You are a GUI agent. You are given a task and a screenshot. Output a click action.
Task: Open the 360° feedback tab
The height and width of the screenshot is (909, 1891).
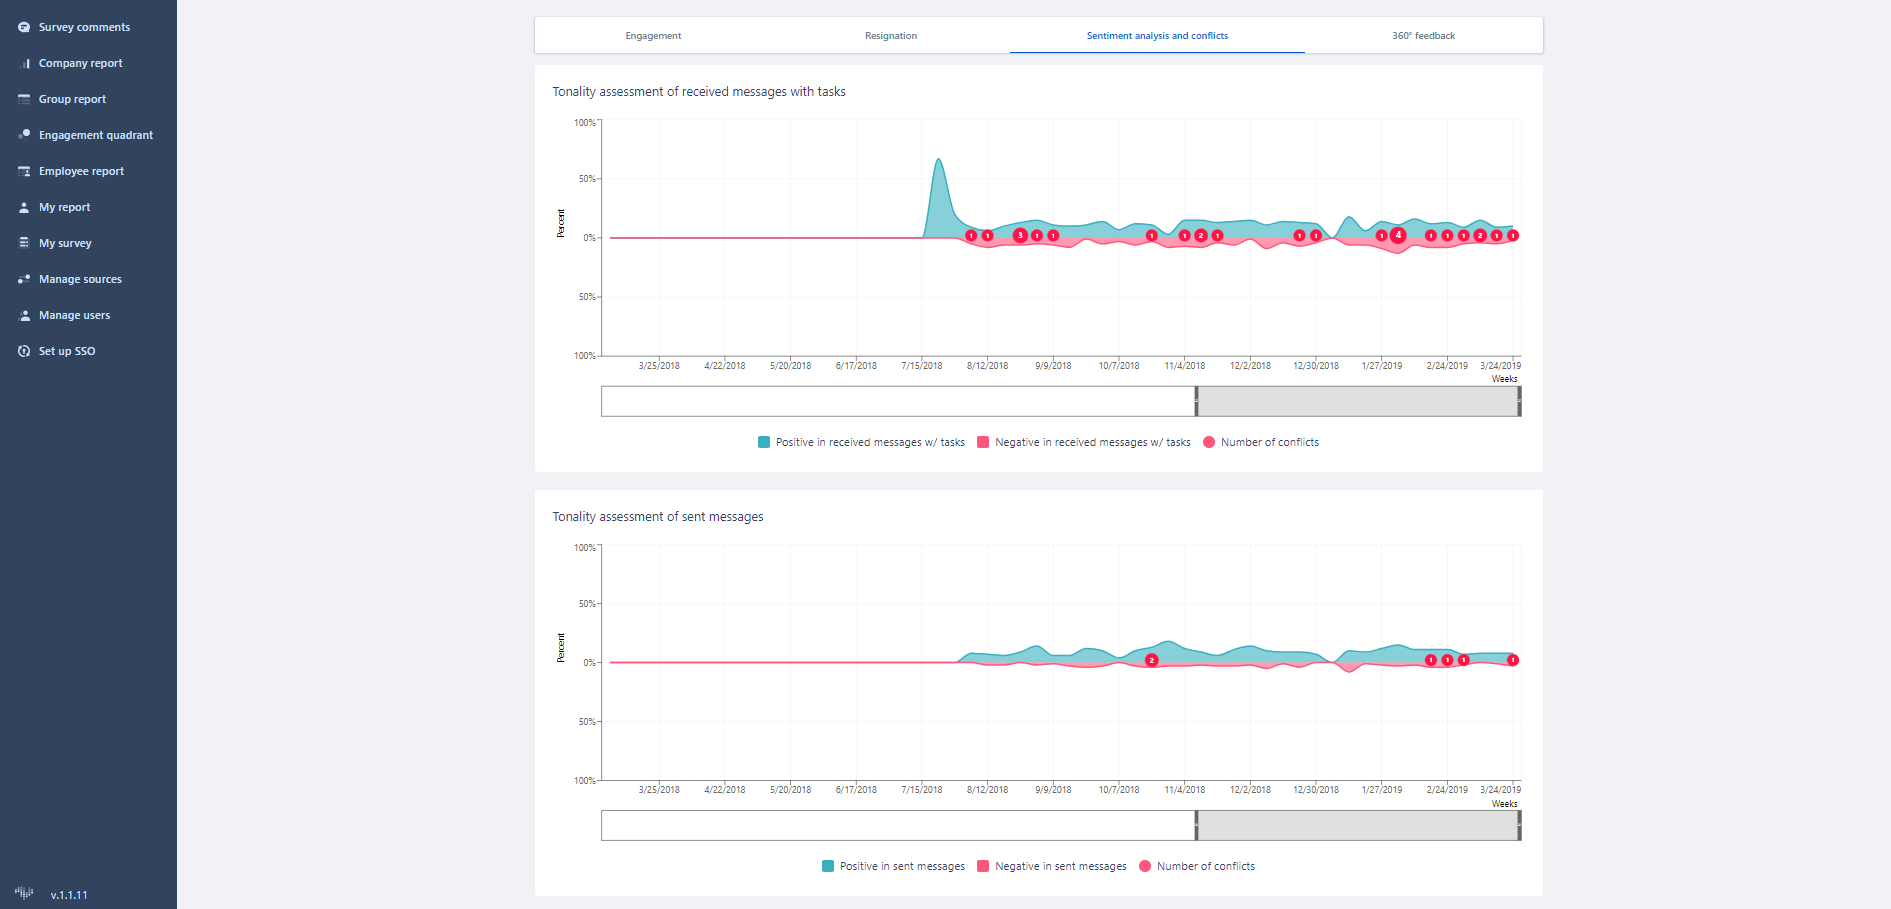click(1423, 36)
